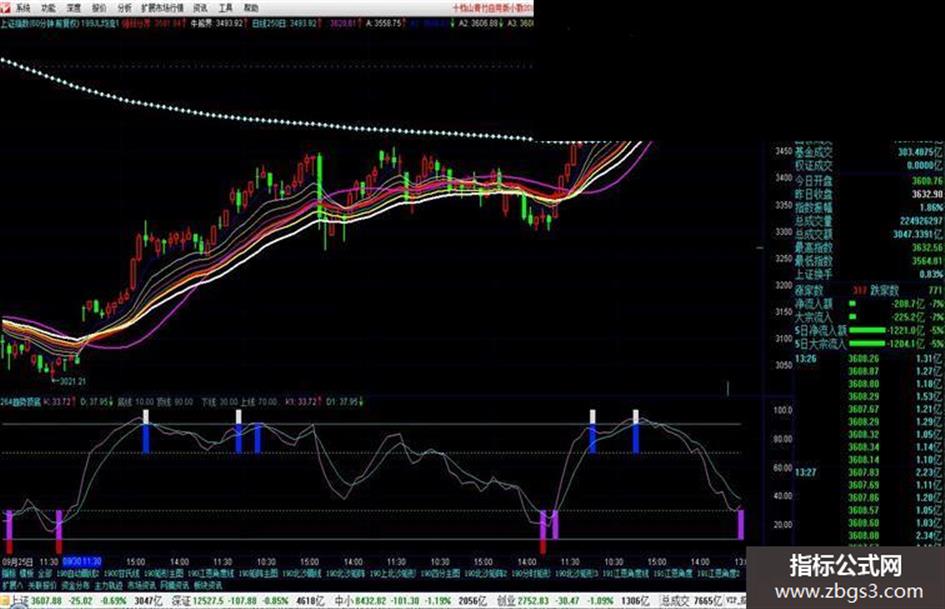
Task: Open the 报价 menu
Action: (x=99, y=8)
